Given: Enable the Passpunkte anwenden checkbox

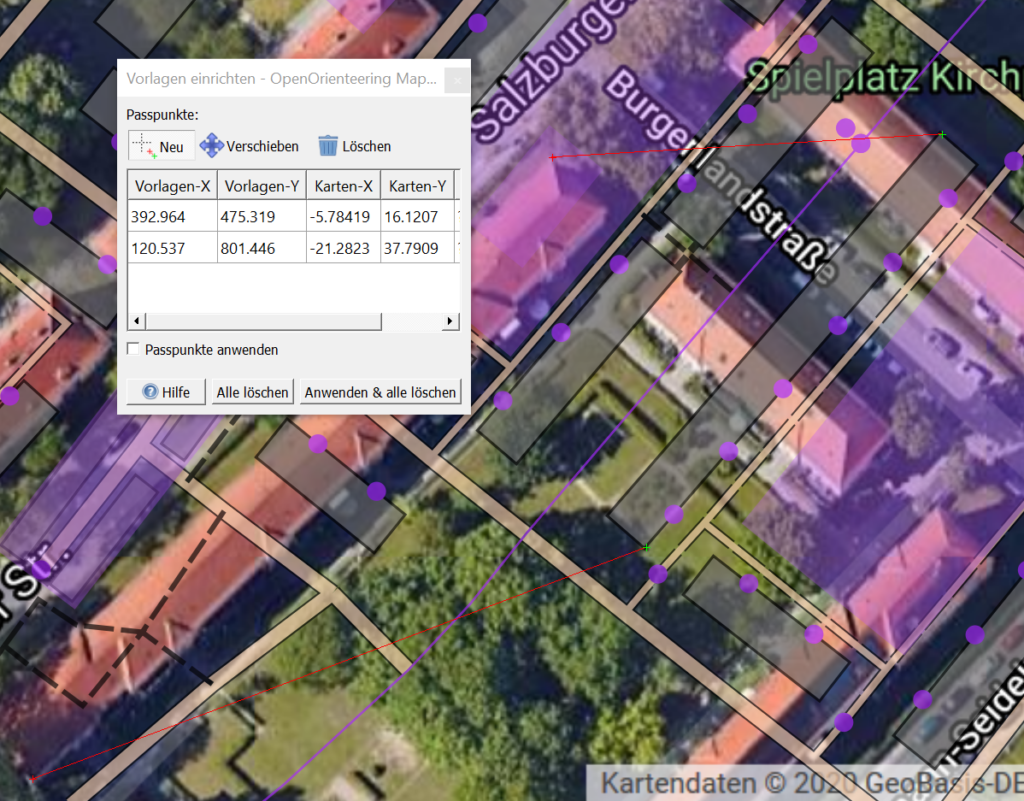Looking at the screenshot, I should pyautogui.click(x=135, y=350).
